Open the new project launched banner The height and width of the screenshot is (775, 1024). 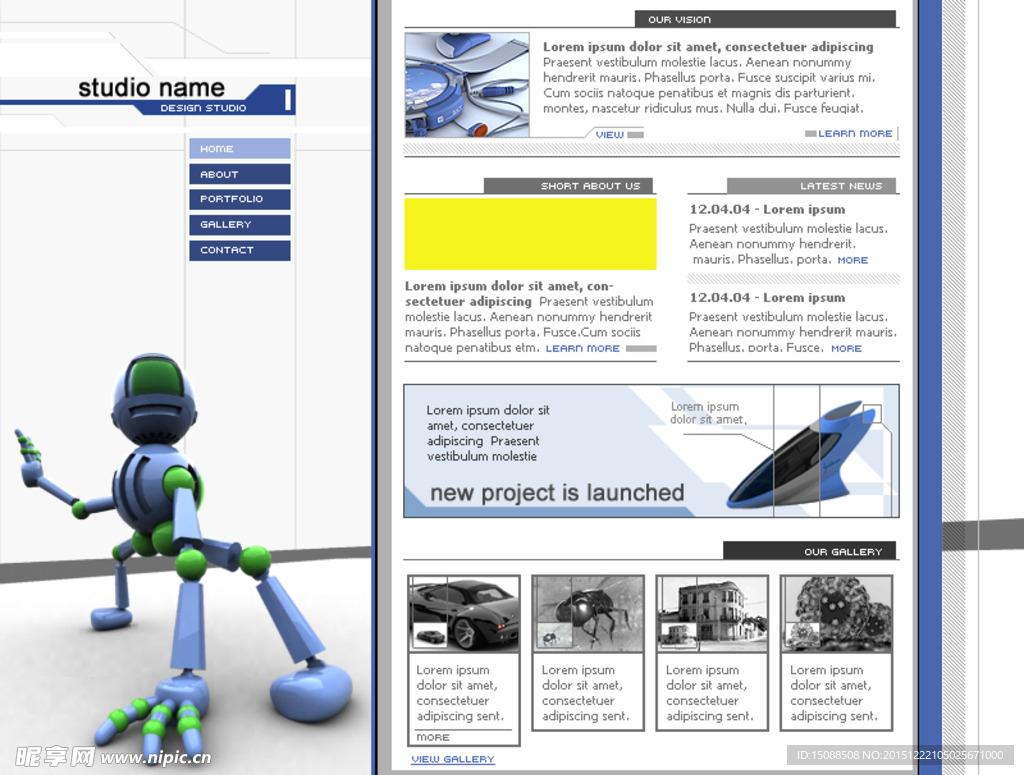click(x=651, y=451)
